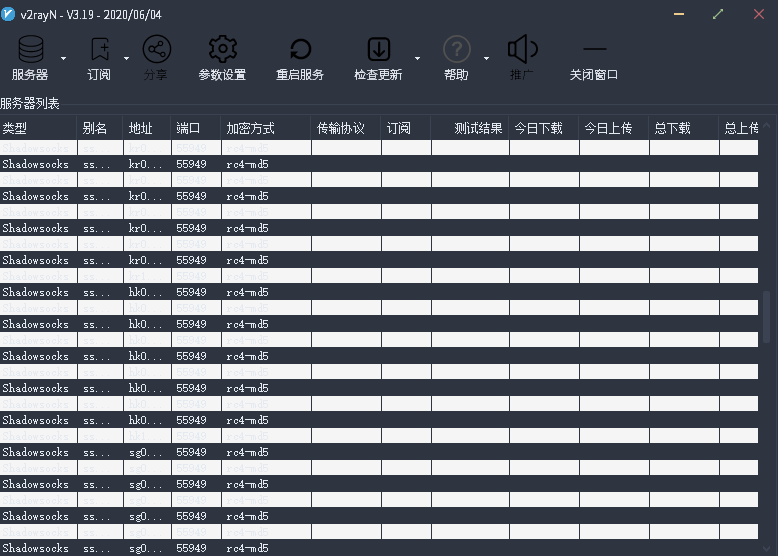Click the 总上传 column header
The image size is (778, 556).
pyautogui.click(x=738, y=128)
